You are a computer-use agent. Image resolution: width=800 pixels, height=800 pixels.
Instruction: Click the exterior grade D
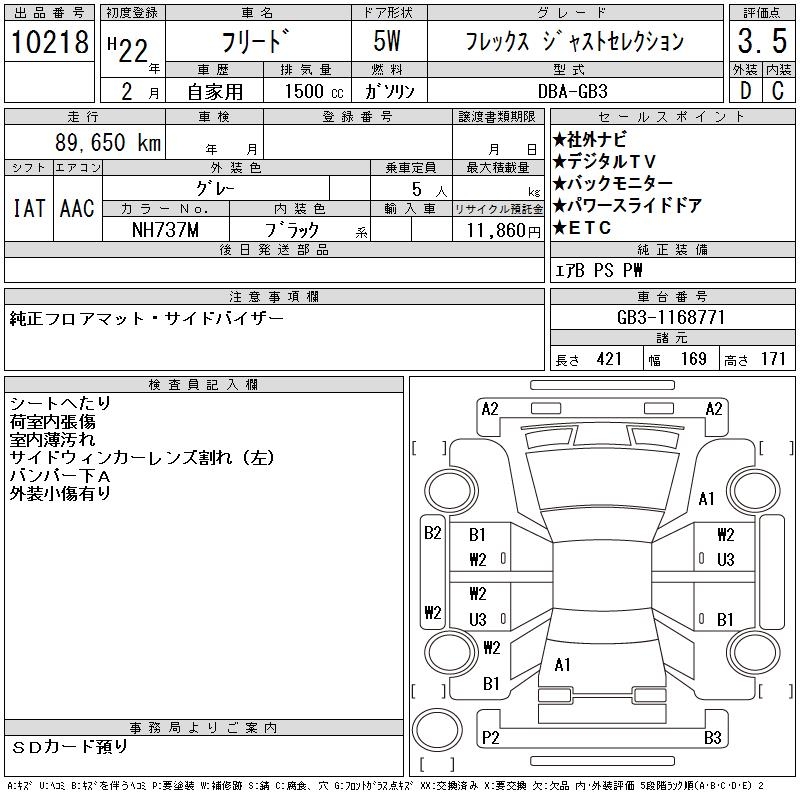pyautogui.click(x=745, y=91)
